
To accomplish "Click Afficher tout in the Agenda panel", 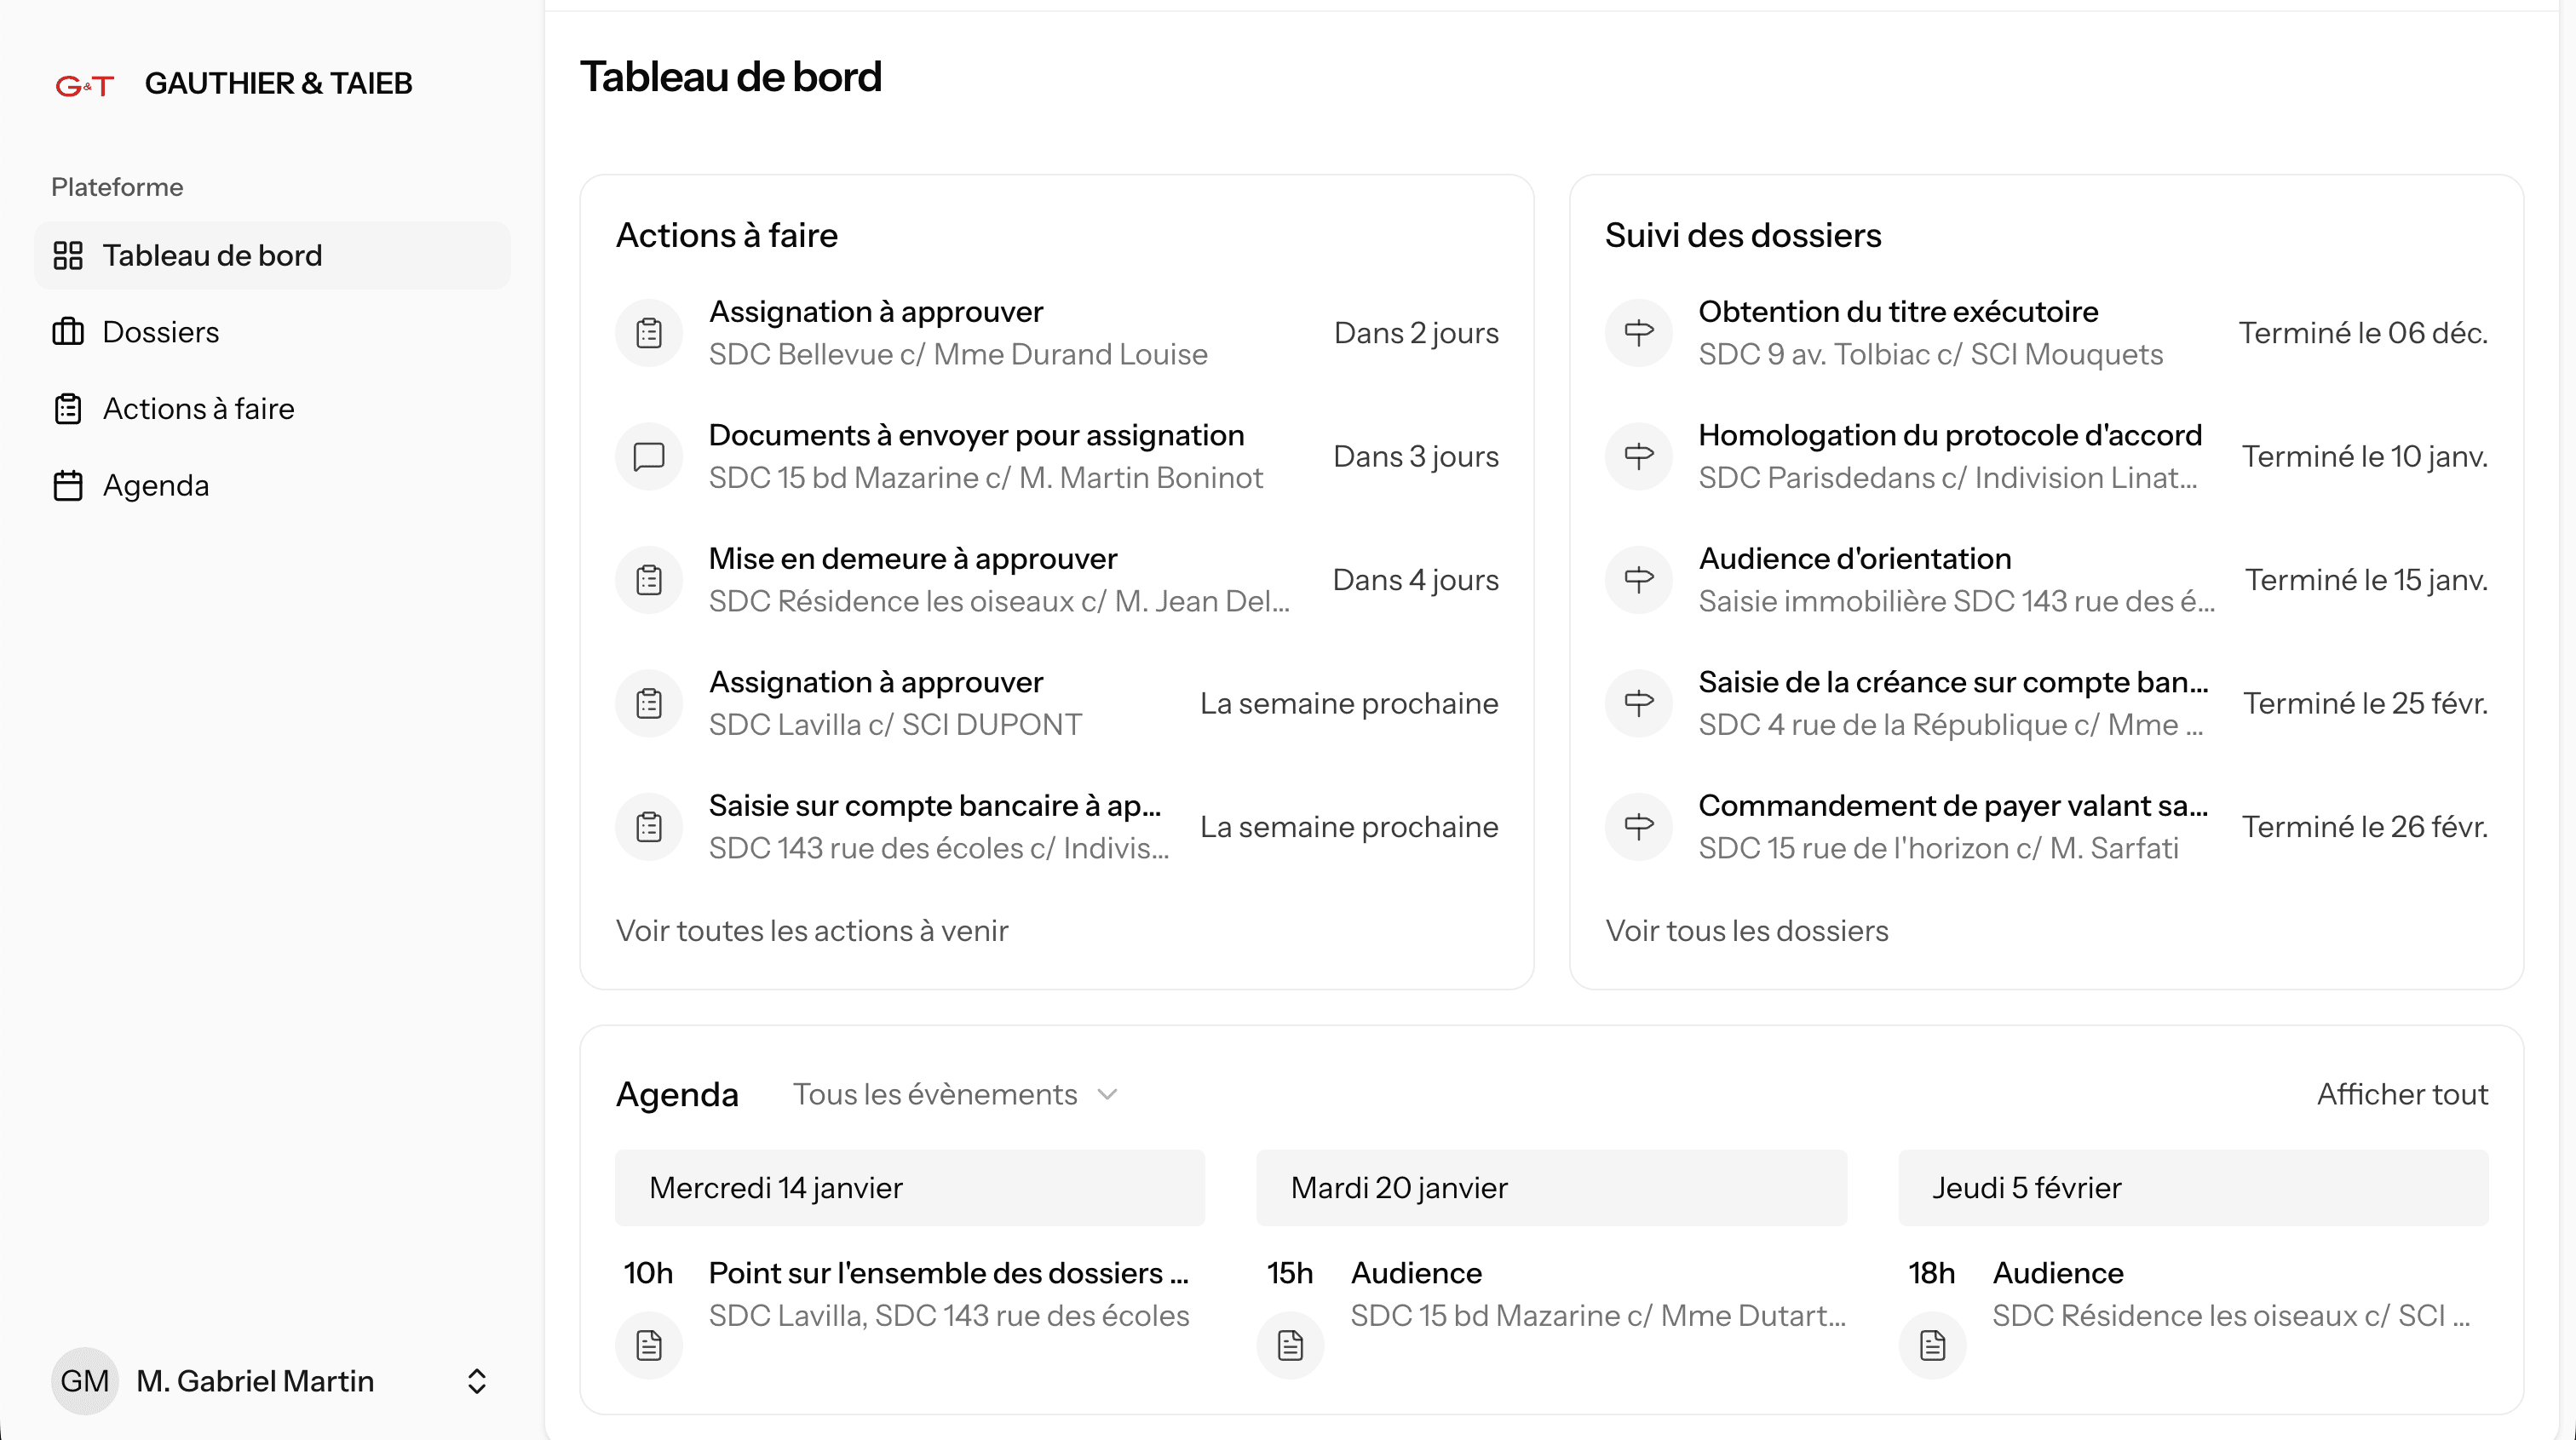I will coord(2401,1094).
